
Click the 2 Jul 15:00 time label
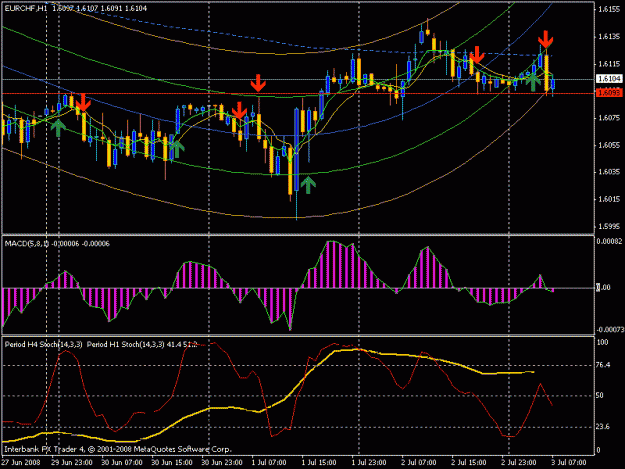tap(469, 462)
